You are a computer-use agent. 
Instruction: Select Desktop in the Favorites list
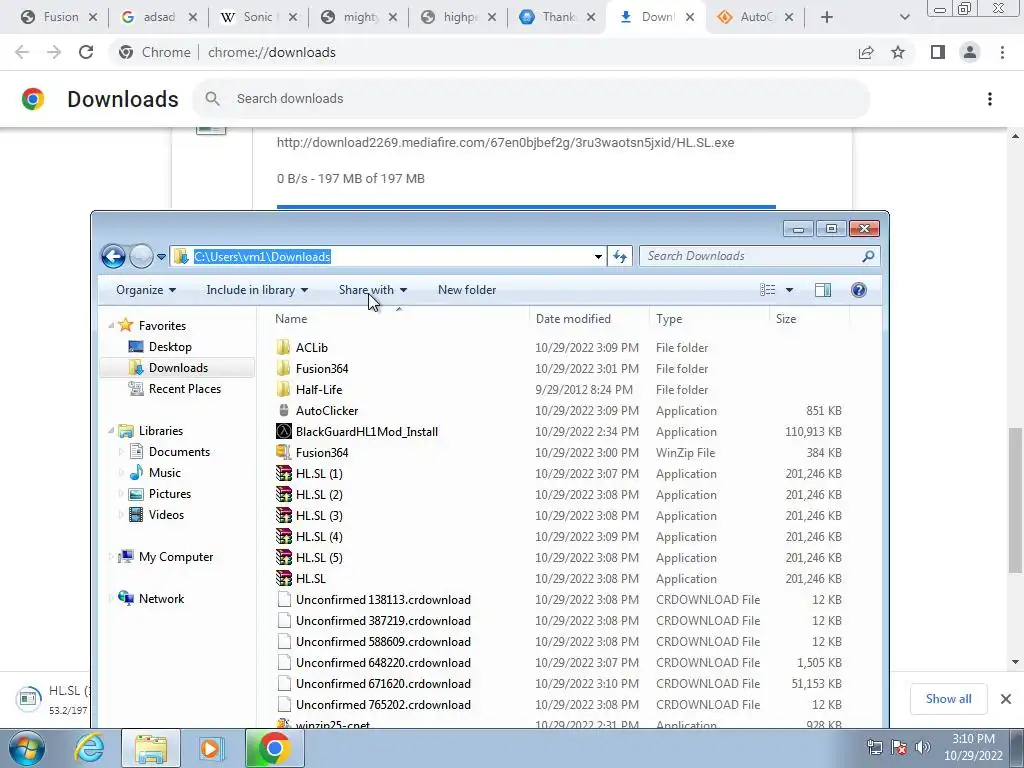pos(170,347)
